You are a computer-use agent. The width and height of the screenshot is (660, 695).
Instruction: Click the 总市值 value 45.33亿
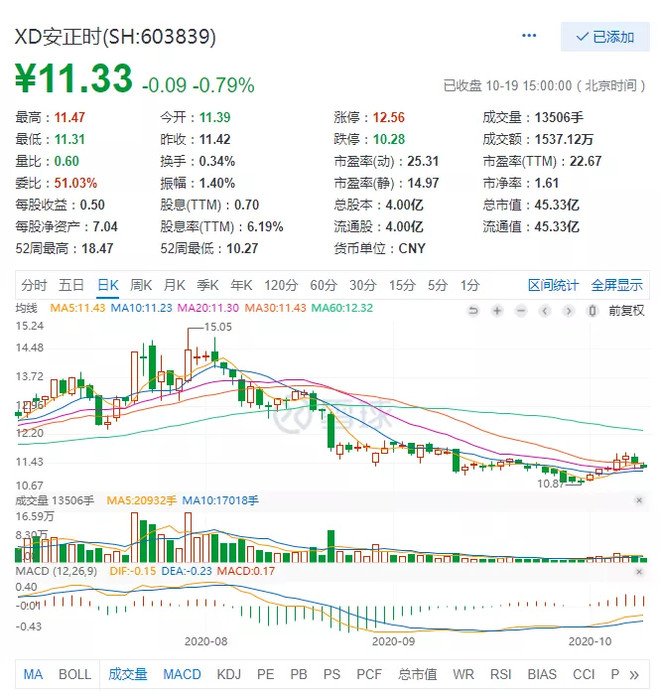click(x=557, y=205)
